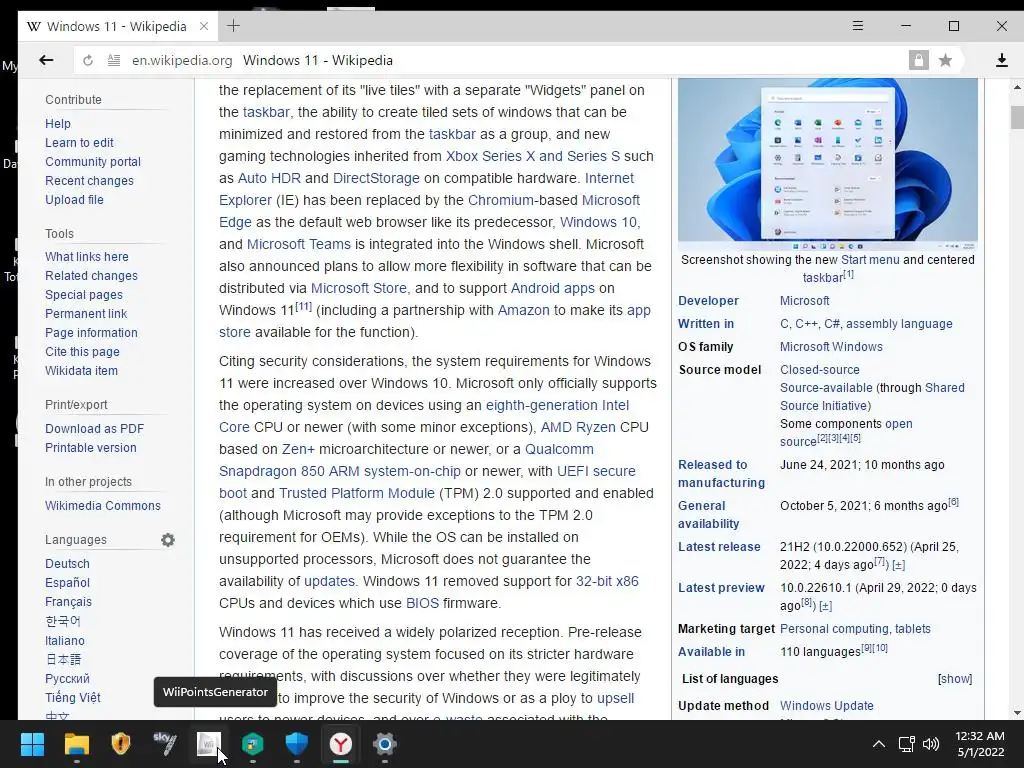Go back with the browser back arrow
Screen dimensions: 1024x768
pos(46,61)
